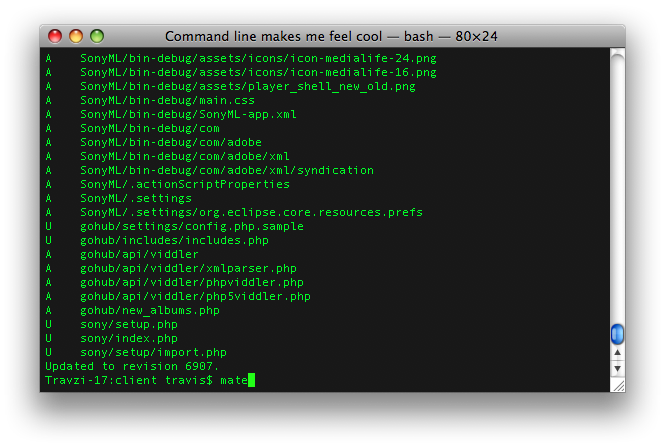This screenshot has width=665, height=447.
Task: Click the 'Travzi-17:client travis$' prompt
Action: 129,380
